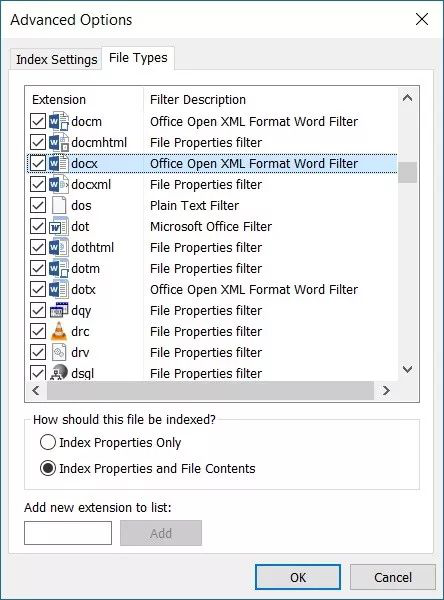Select the VLC cone icon for drc
Image resolution: width=444 pixels, height=600 pixels.
tap(59, 331)
